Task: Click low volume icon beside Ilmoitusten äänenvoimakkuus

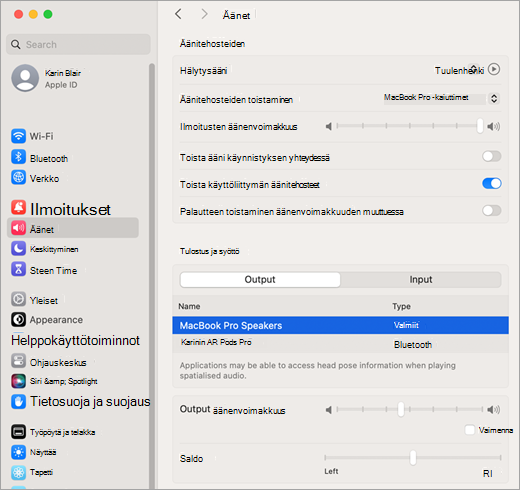Action: (x=329, y=126)
